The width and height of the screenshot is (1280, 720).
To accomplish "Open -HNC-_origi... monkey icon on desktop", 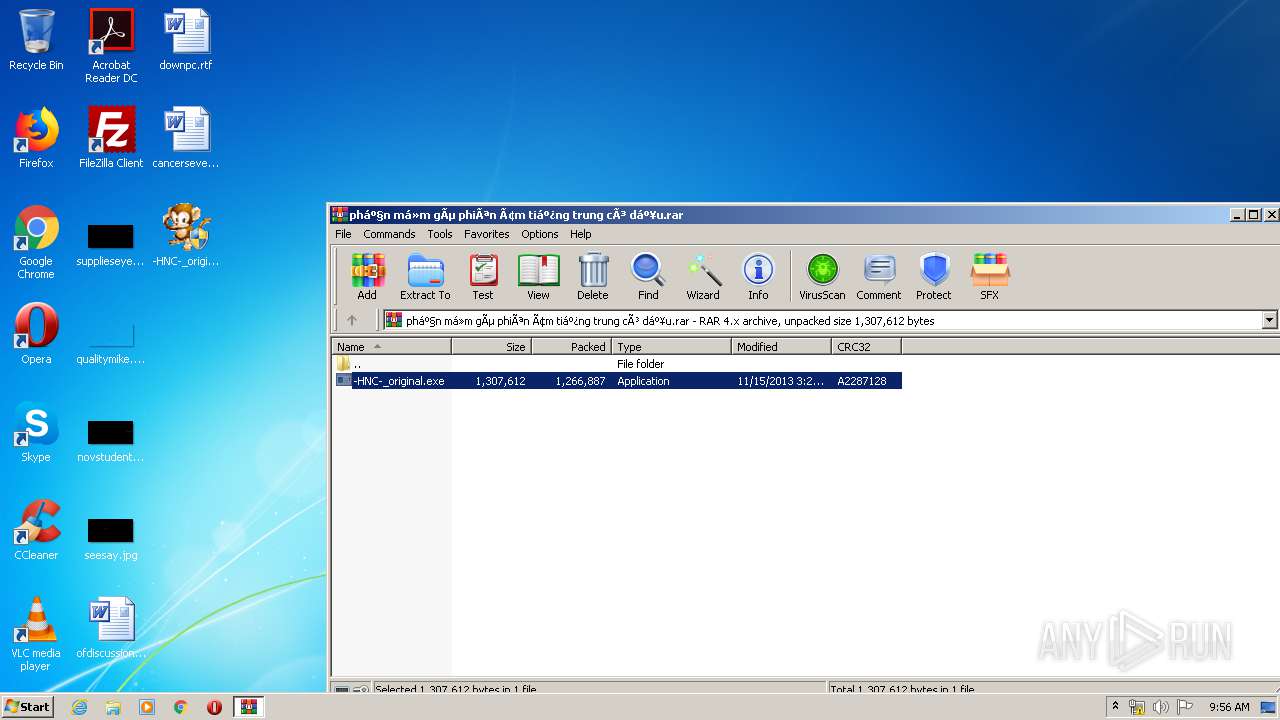I will 186,236.
